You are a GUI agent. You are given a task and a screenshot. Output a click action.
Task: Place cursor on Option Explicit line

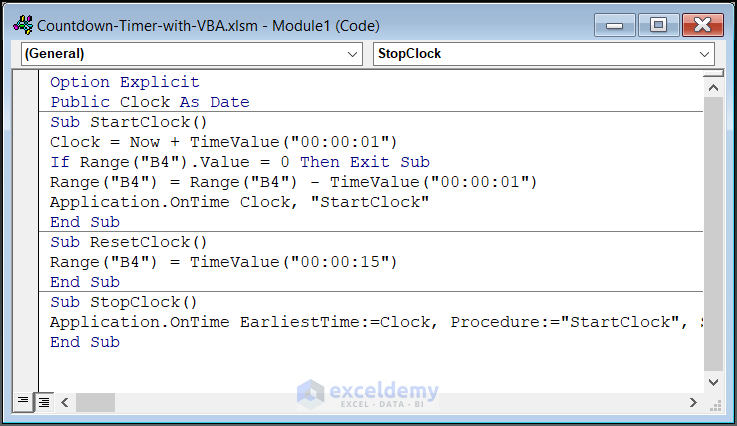125,82
